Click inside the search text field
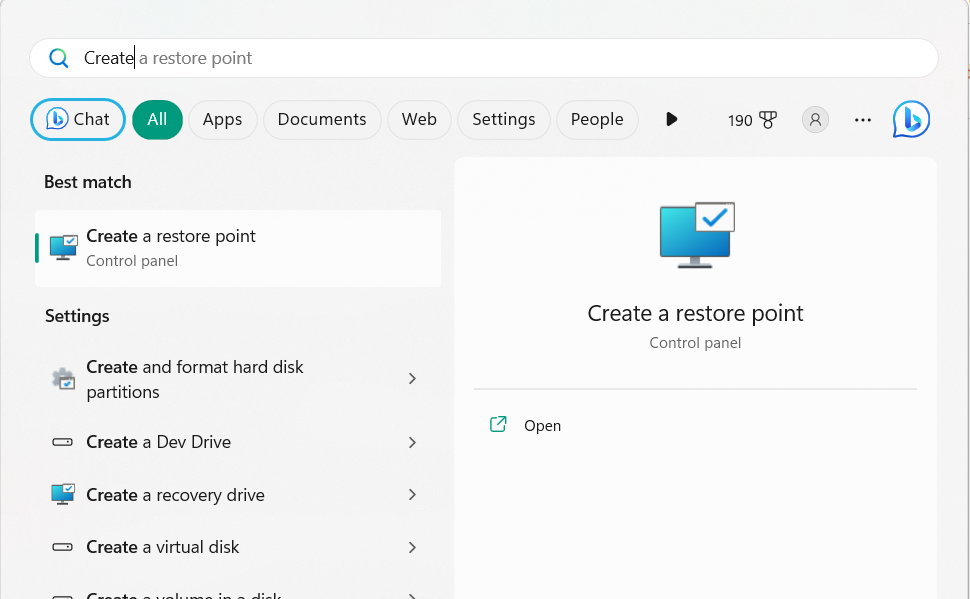This screenshot has width=970, height=599. 500,58
